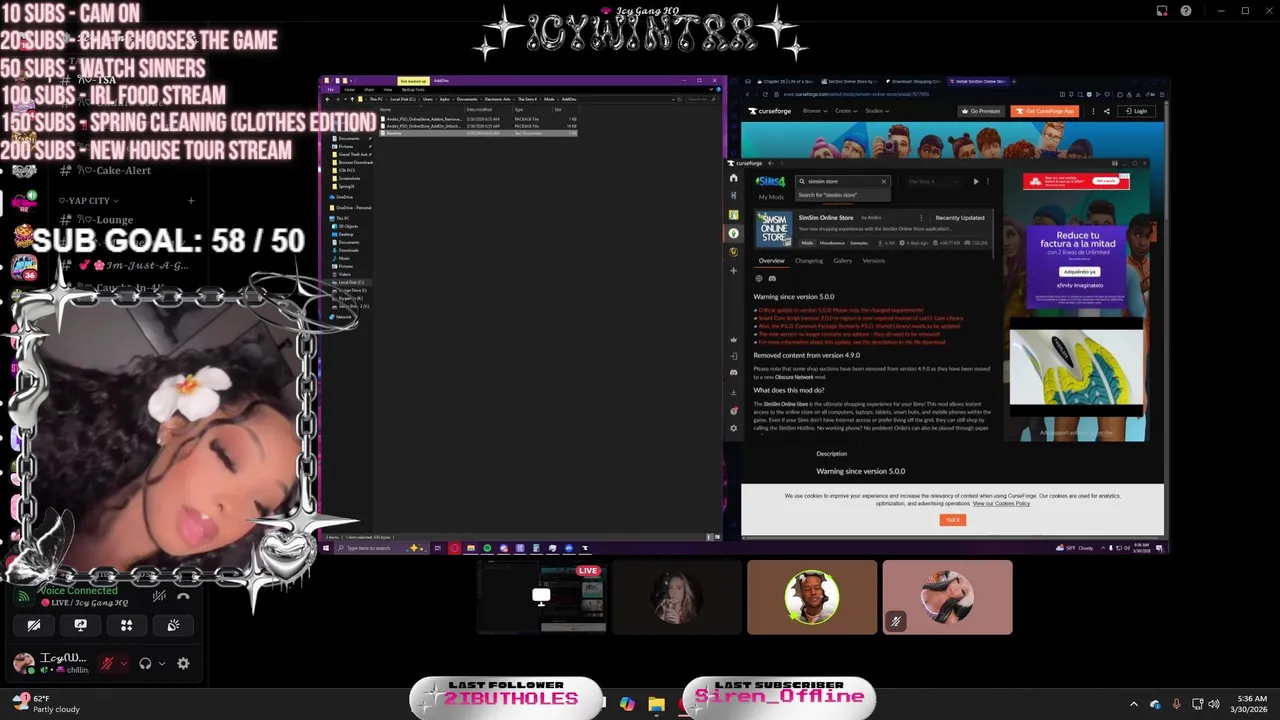
Task: Click share icon in curseforge website header
Action: click(1107, 111)
